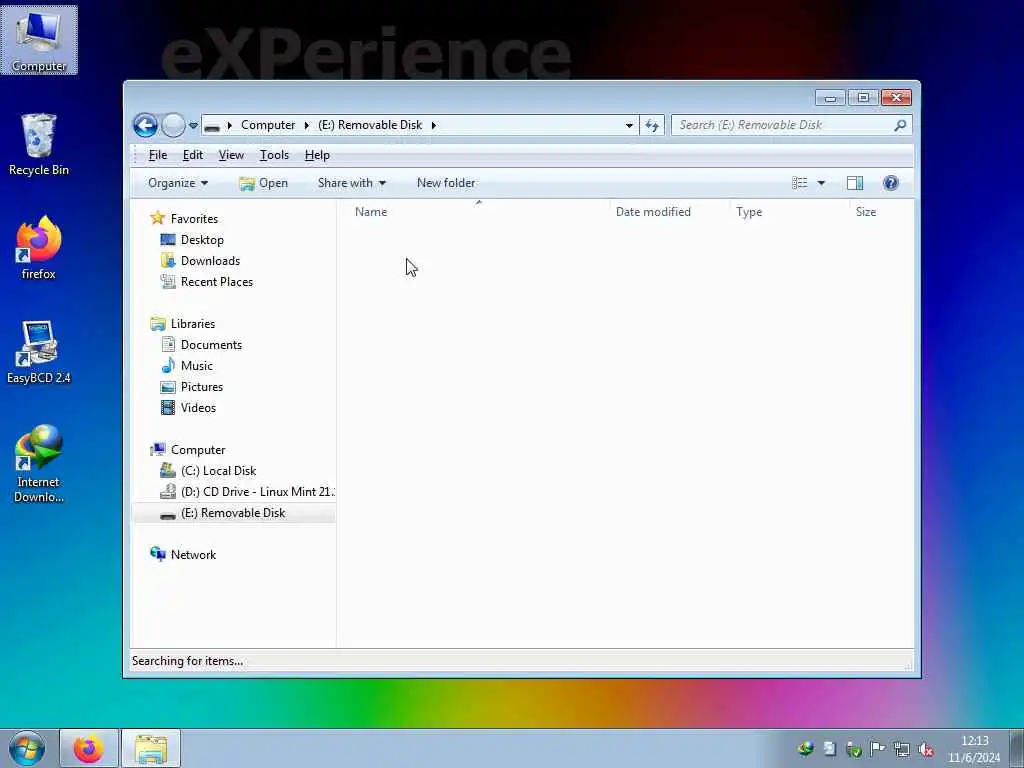Expand arrow after (E:) Removable Disk breadcrumb
The image size is (1024, 768).
(434, 125)
